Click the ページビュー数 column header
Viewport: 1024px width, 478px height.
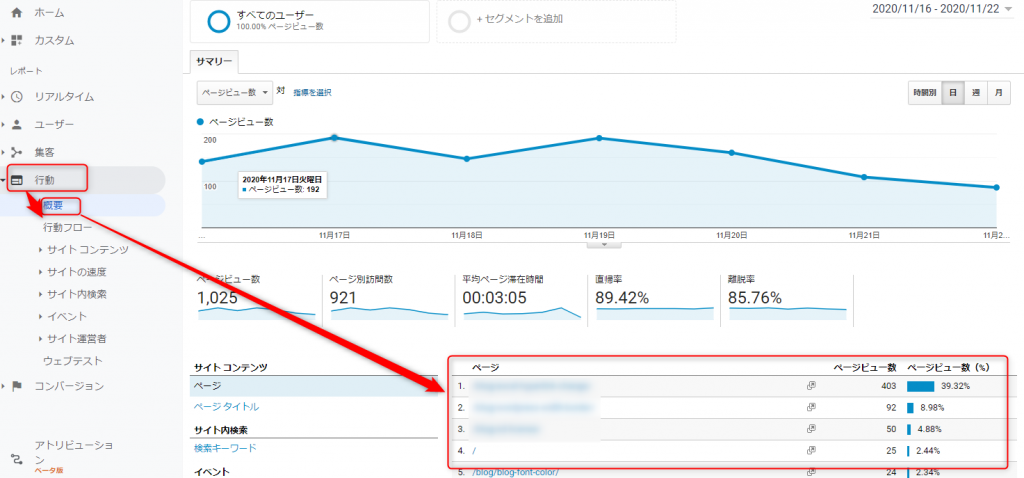[x=864, y=368]
